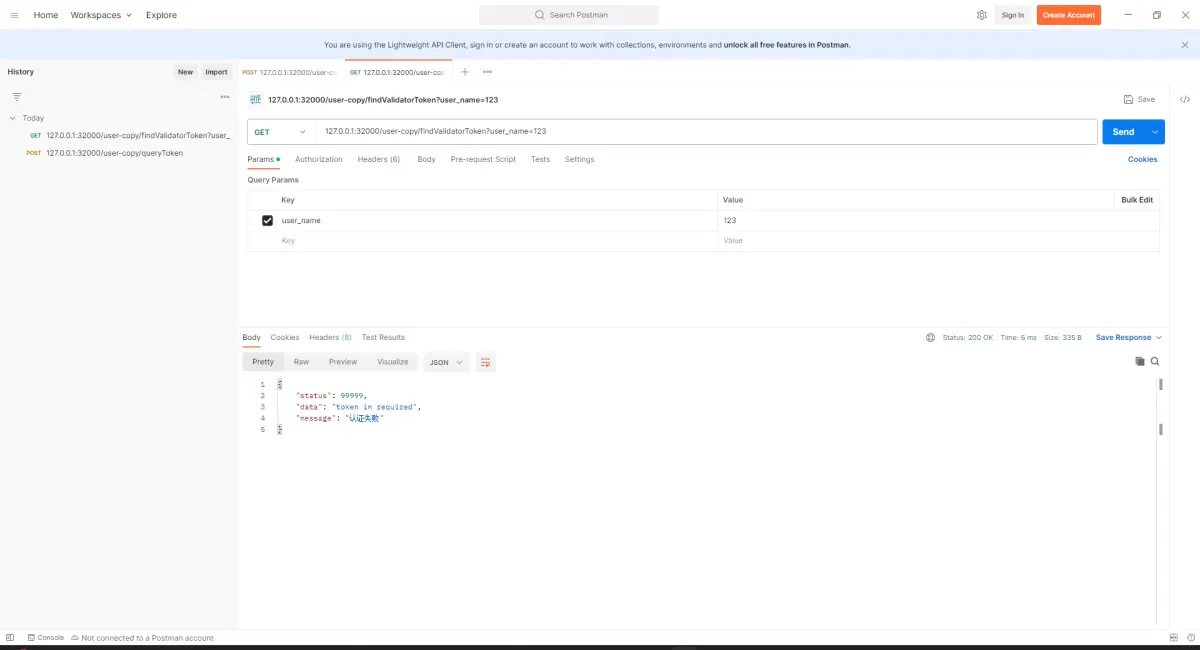The image size is (1200, 650).
Task: Copy the response body with copy icon
Action: [x=1139, y=361]
